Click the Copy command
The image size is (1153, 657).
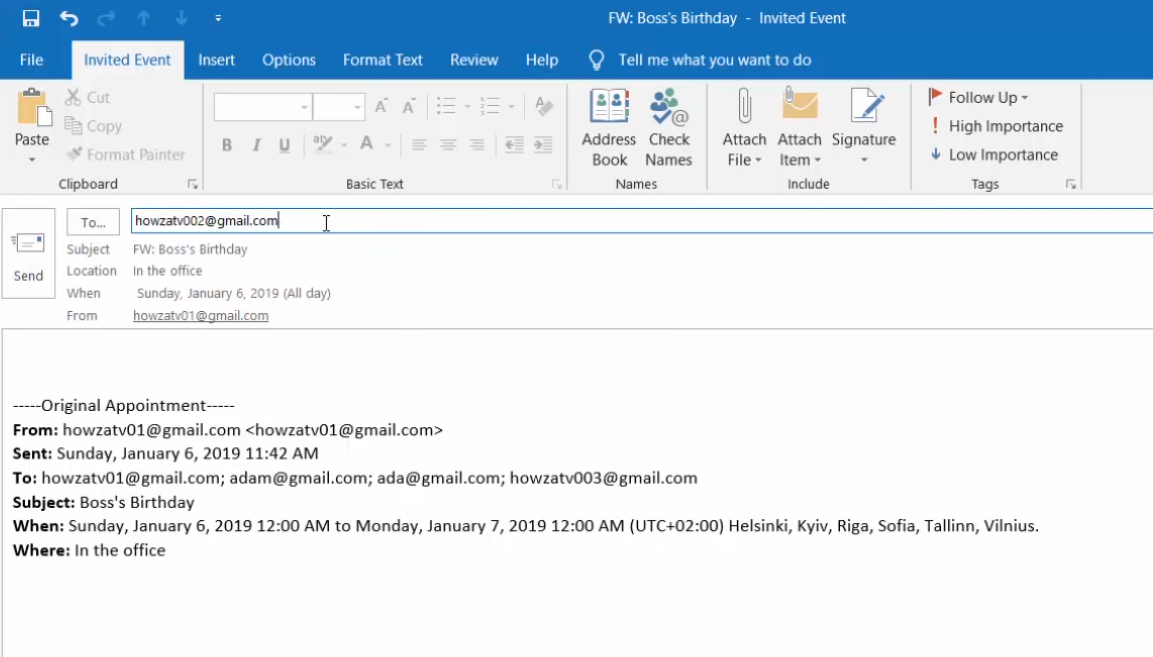click(93, 126)
